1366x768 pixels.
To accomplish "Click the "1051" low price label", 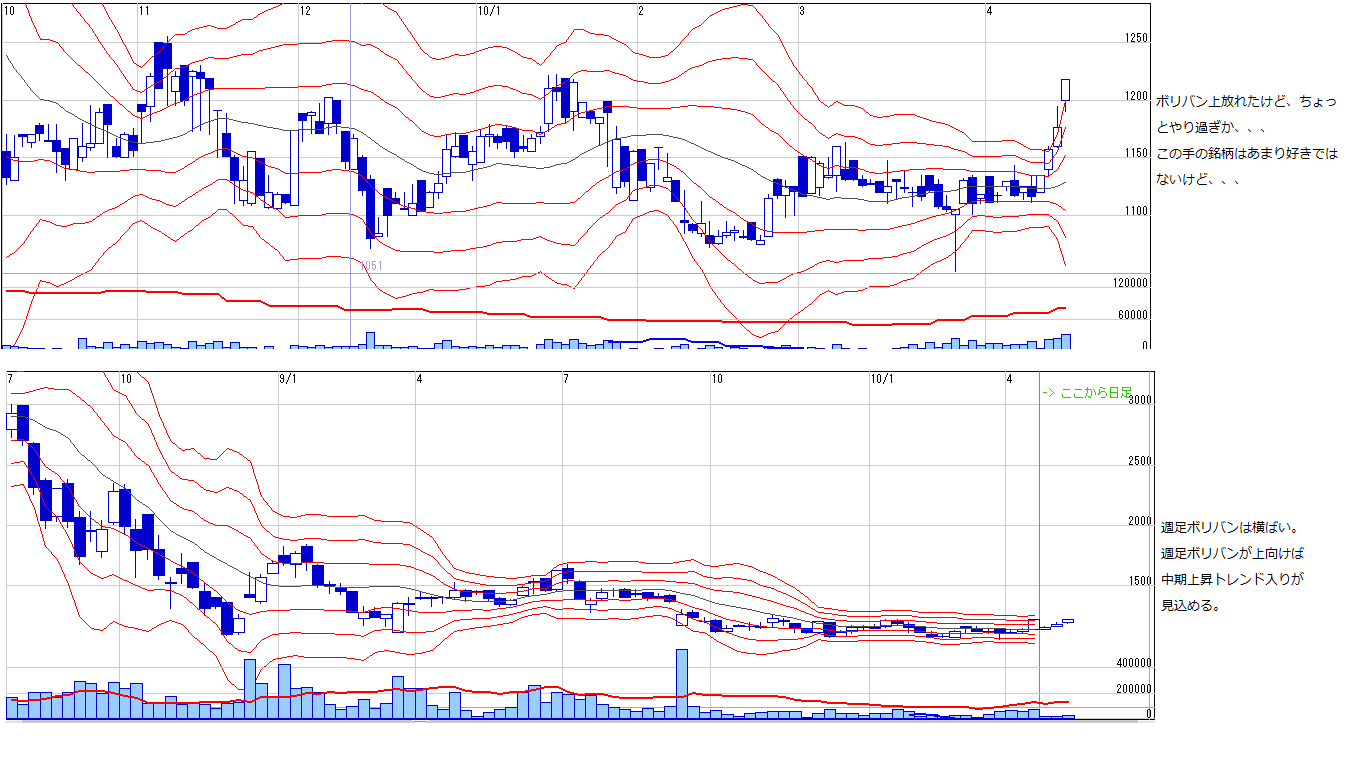I will (372, 266).
